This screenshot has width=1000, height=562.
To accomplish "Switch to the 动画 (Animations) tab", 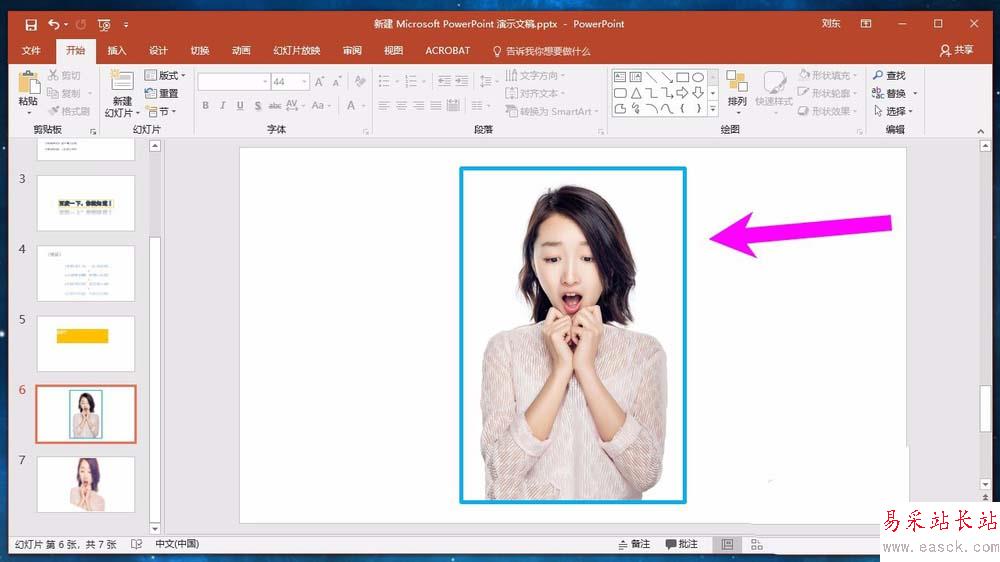I will tap(241, 50).
